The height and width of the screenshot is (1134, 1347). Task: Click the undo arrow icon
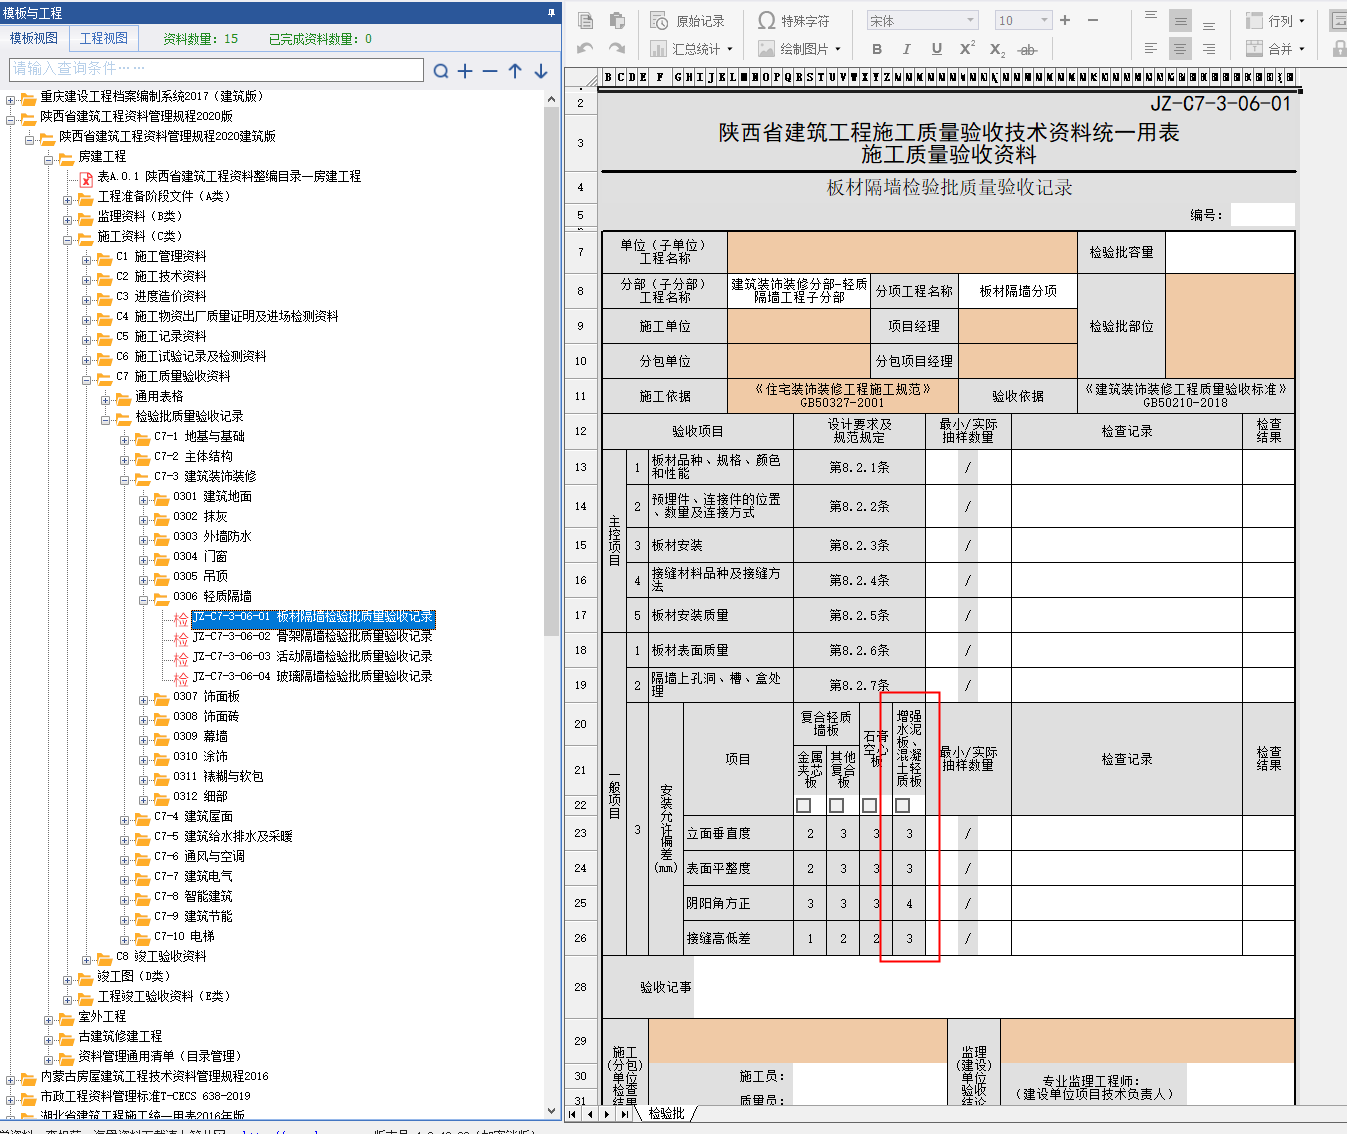pos(585,48)
